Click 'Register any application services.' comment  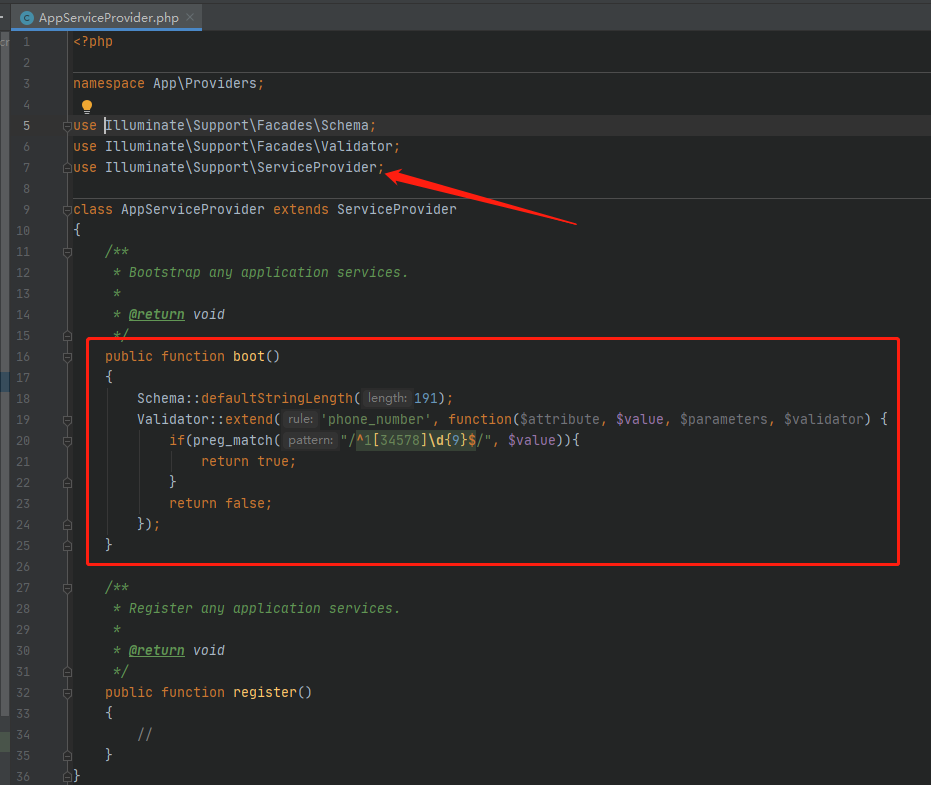pos(264,608)
